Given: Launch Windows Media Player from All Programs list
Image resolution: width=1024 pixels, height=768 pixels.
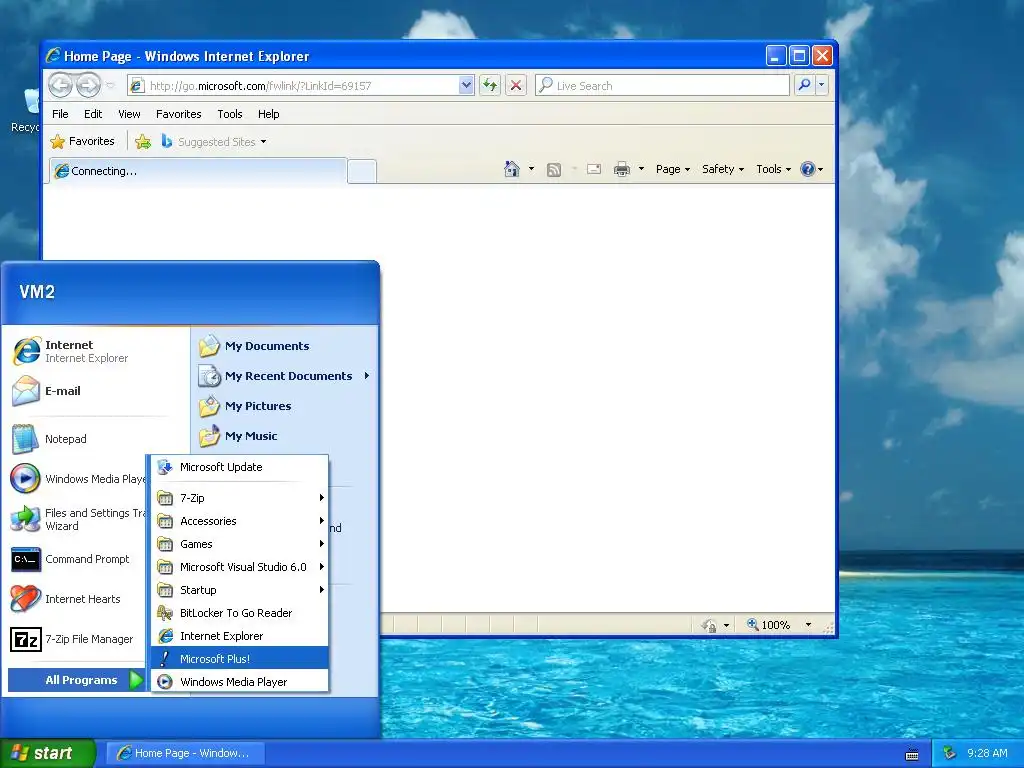Looking at the screenshot, I should [240, 681].
